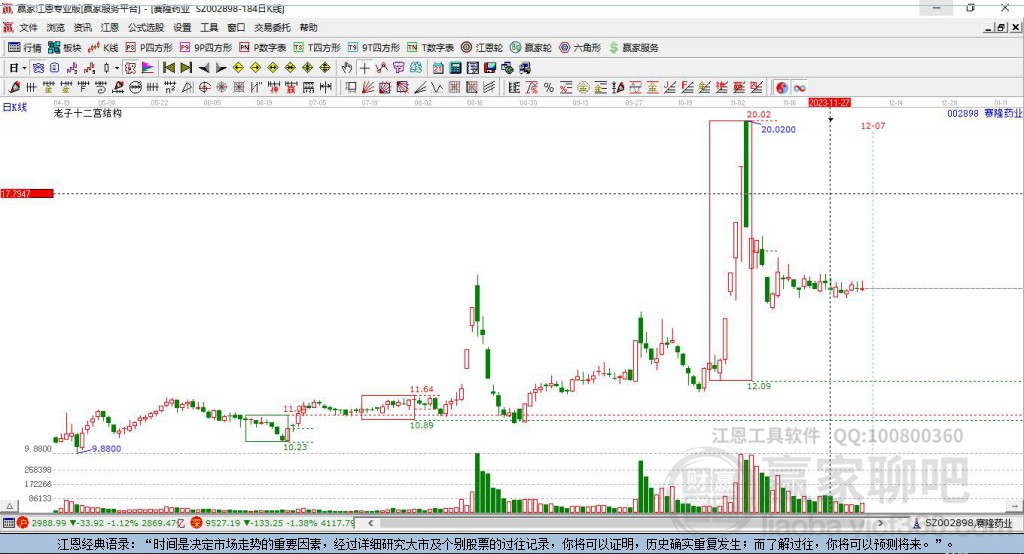Screen dimensions: 1024x554
Task: Open the 资讯 menu
Action: click(x=82, y=27)
